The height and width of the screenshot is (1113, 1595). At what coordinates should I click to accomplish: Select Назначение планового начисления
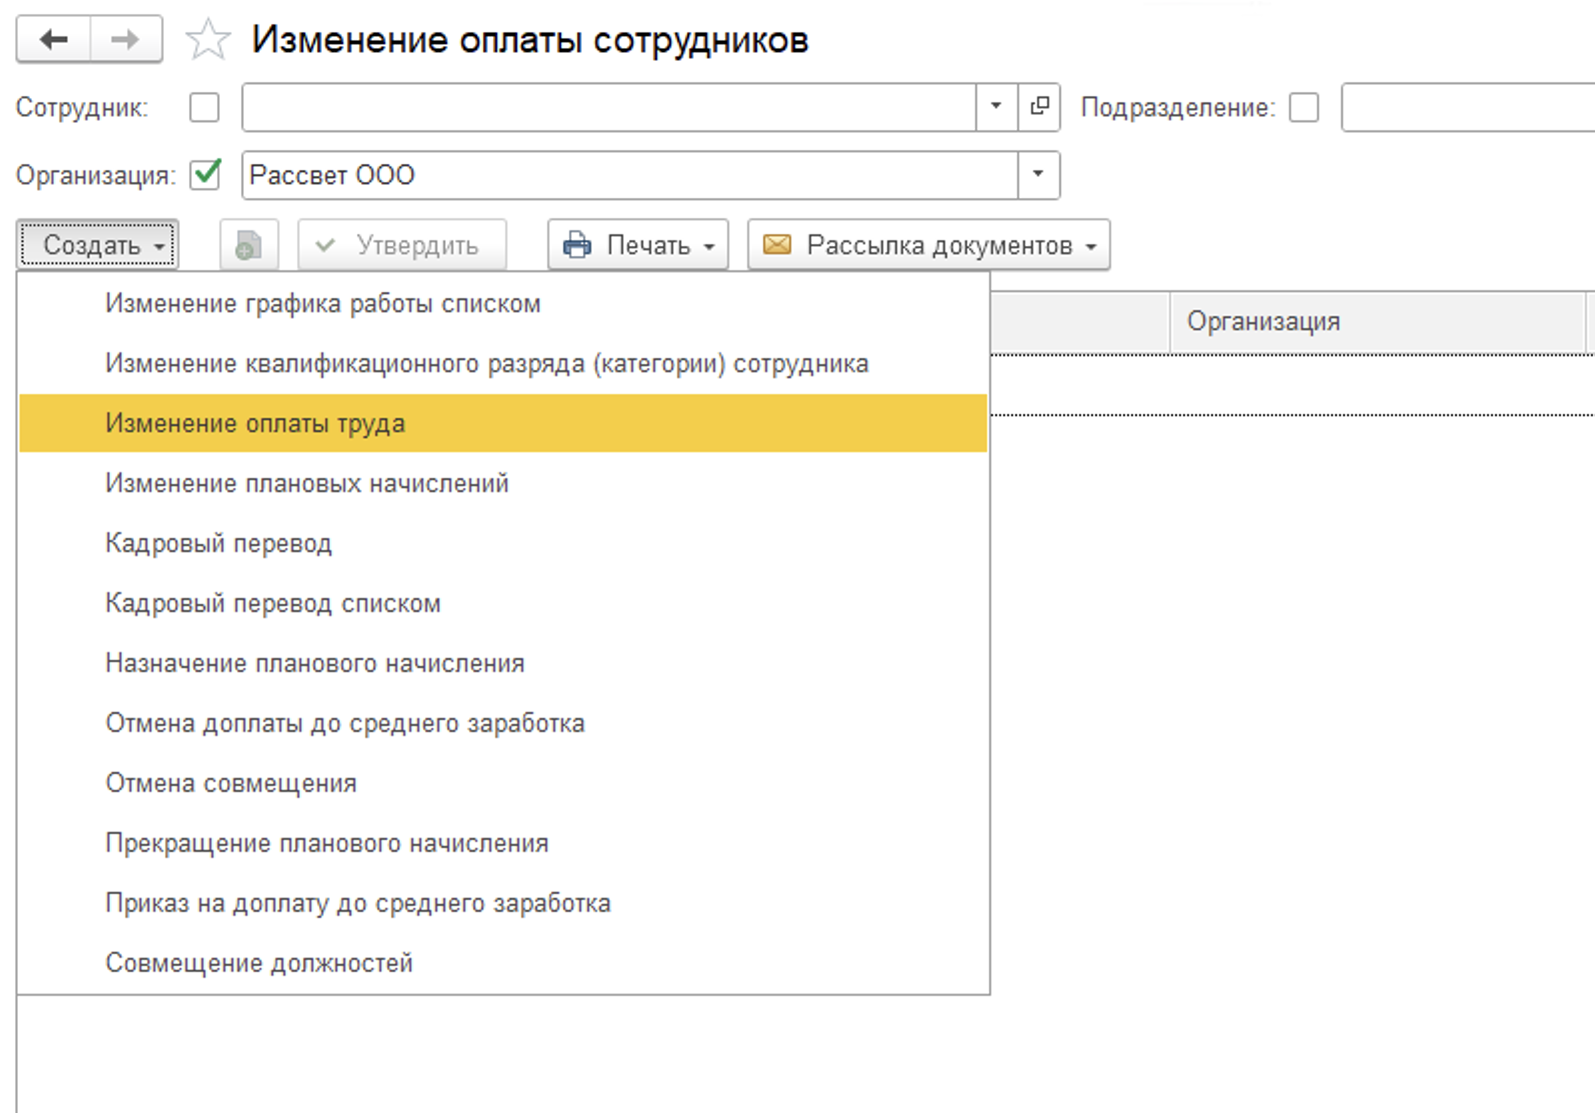point(503,664)
